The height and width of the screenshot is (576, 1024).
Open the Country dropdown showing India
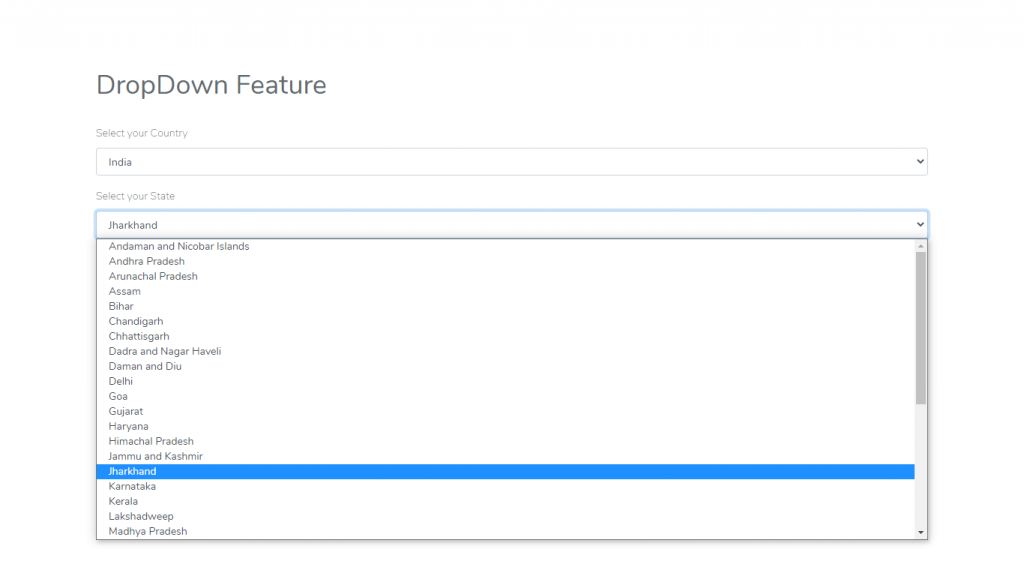tap(511, 162)
